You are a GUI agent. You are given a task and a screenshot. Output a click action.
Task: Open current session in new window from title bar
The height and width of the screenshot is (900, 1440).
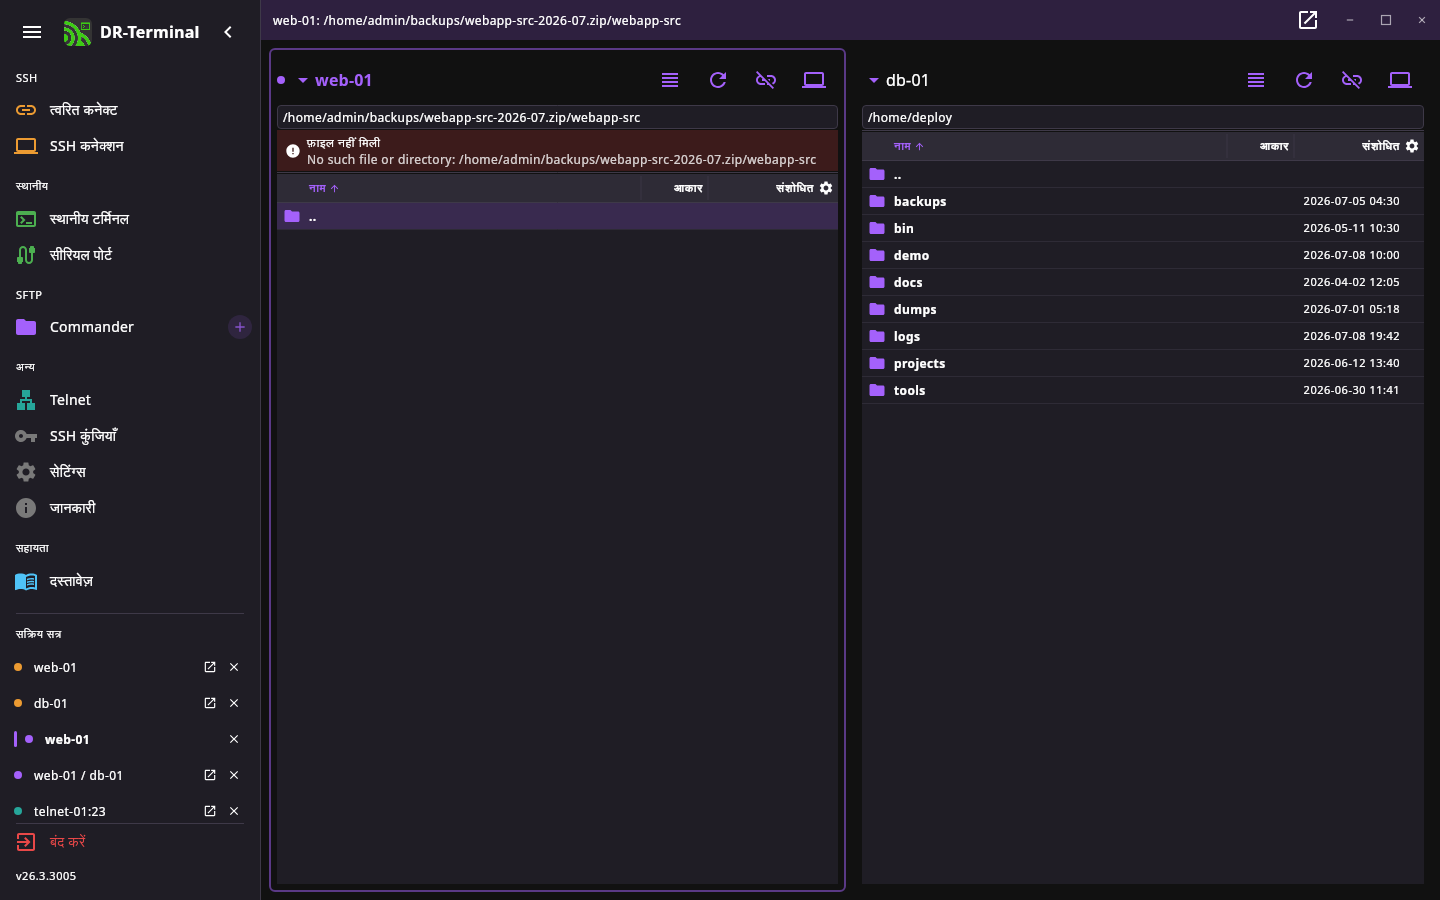point(1308,20)
